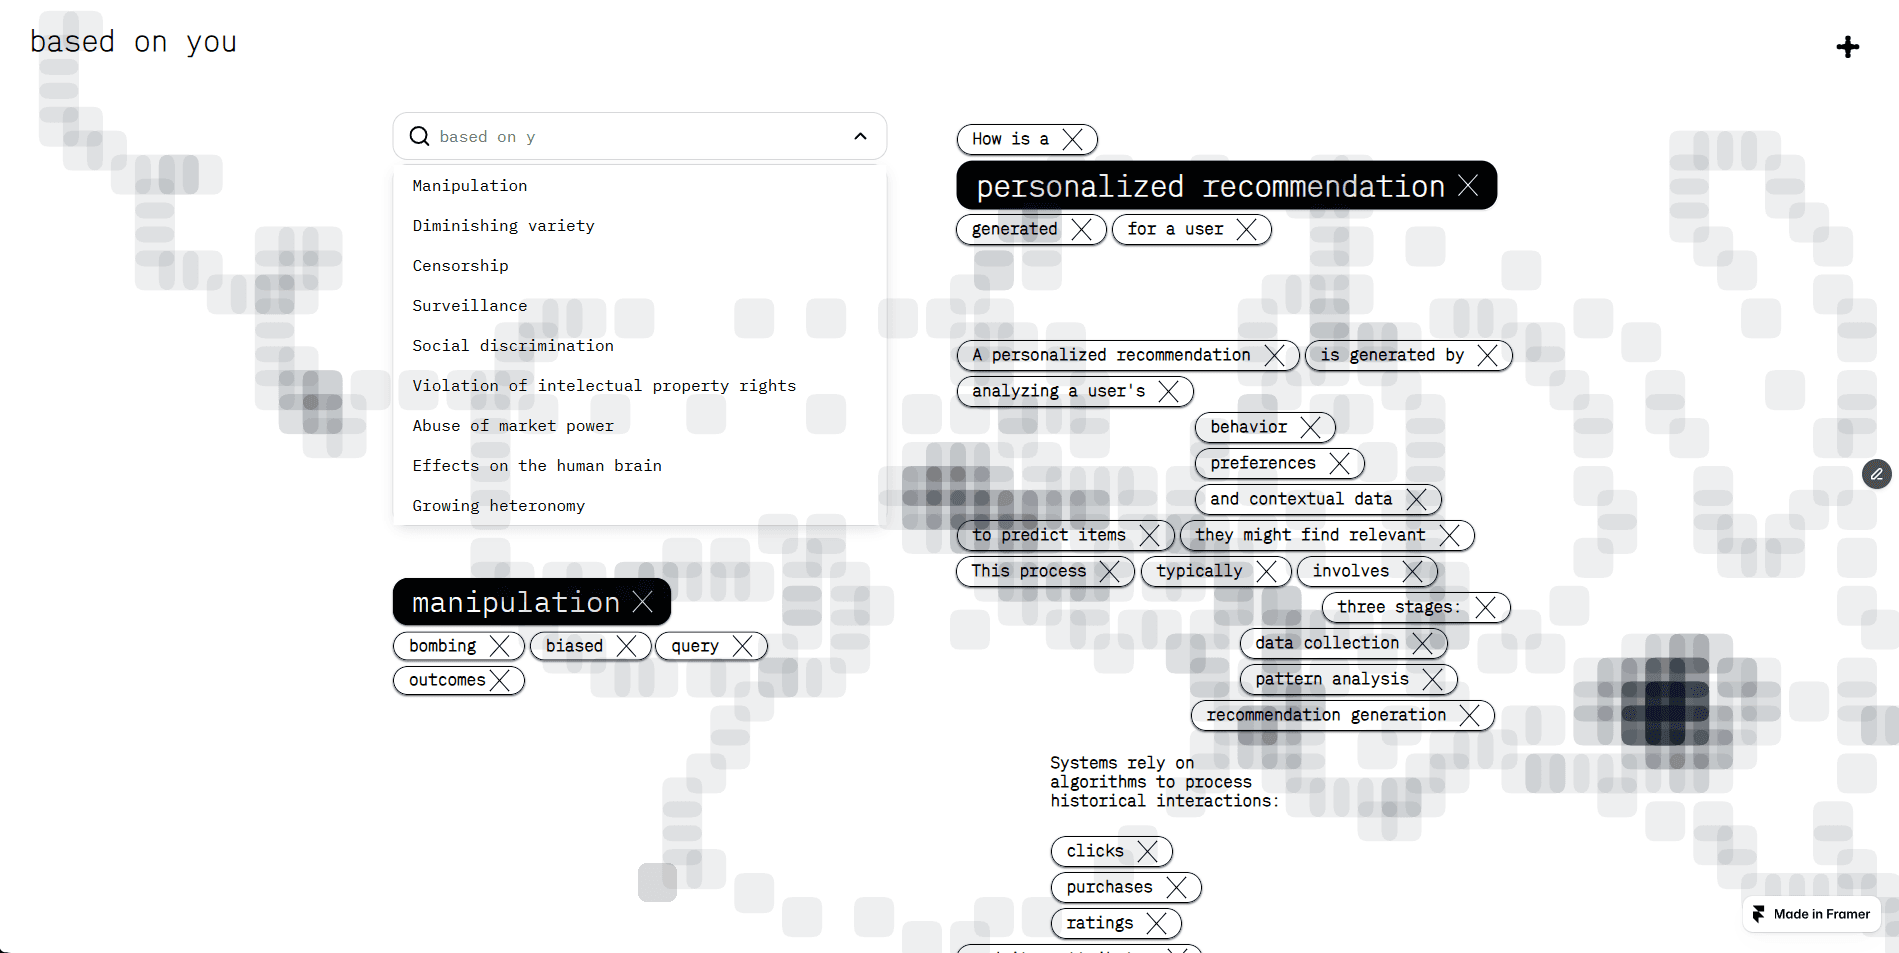Screen dimensions: 1899x953
Task: Choose 'Censorship' in the dropdown
Action: pyautogui.click(x=639, y=266)
